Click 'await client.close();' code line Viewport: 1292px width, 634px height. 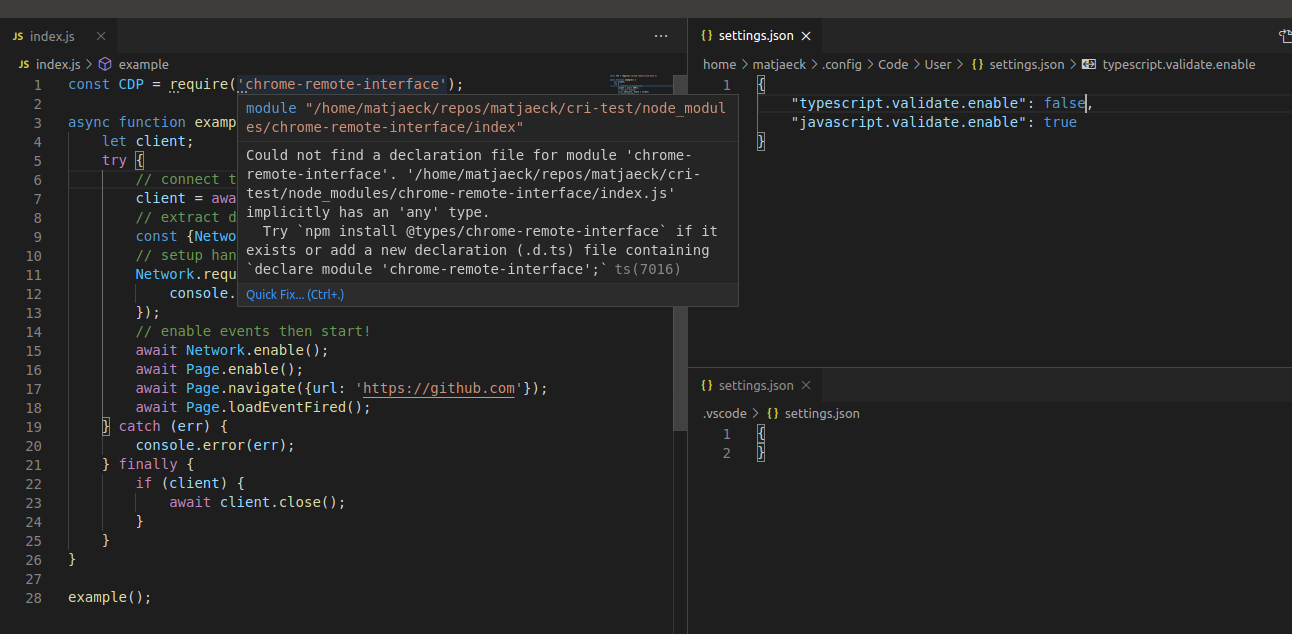click(257, 502)
